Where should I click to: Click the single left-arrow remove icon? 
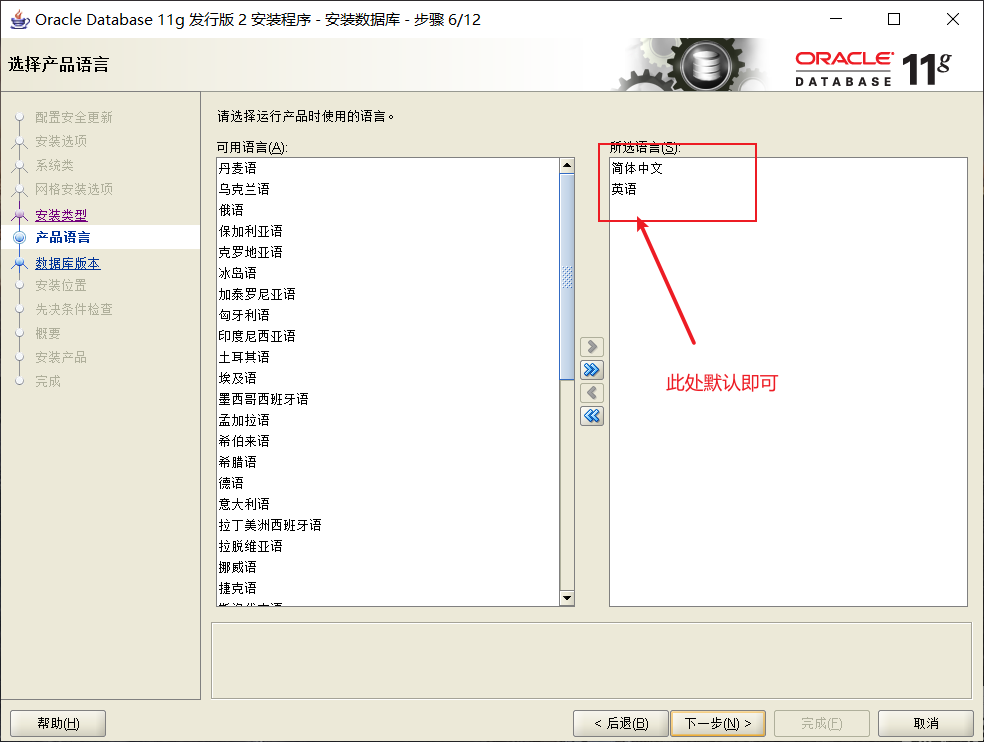(x=591, y=392)
